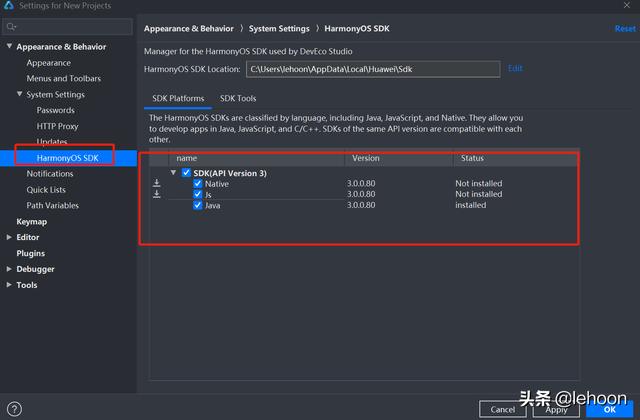Open Path Variables settings page
640x420 pixels.
coord(53,205)
